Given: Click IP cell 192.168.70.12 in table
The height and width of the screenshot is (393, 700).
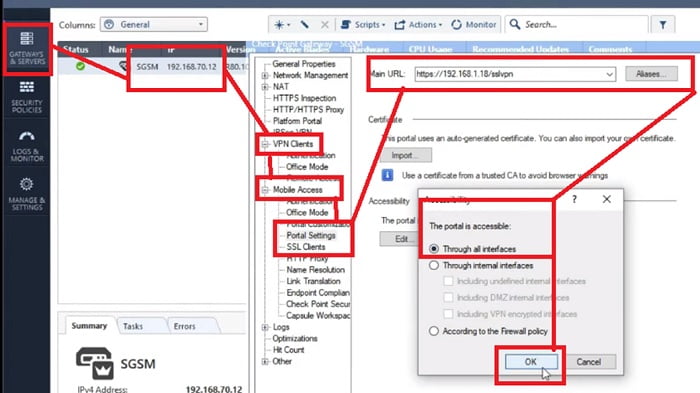Looking at the screenshot, I should (192, 67).
